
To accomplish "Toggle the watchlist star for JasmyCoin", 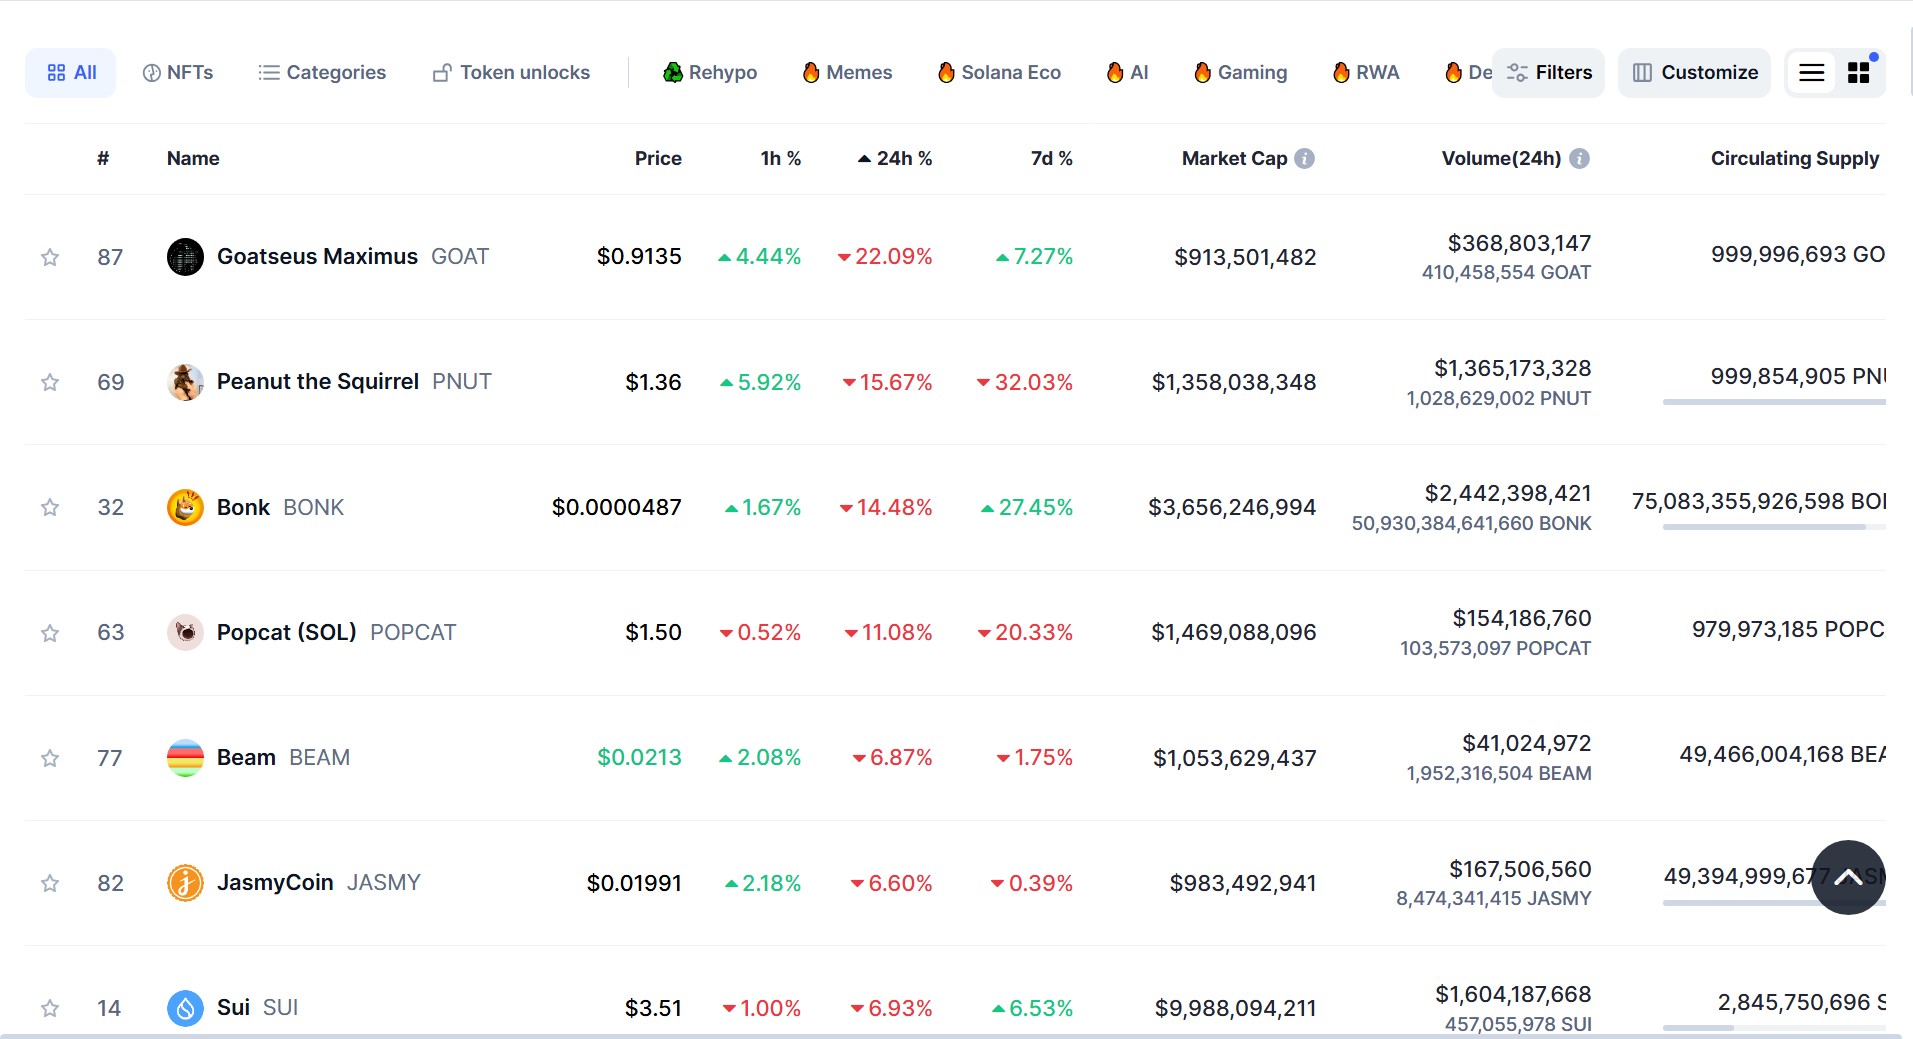I will click(50, 883).
